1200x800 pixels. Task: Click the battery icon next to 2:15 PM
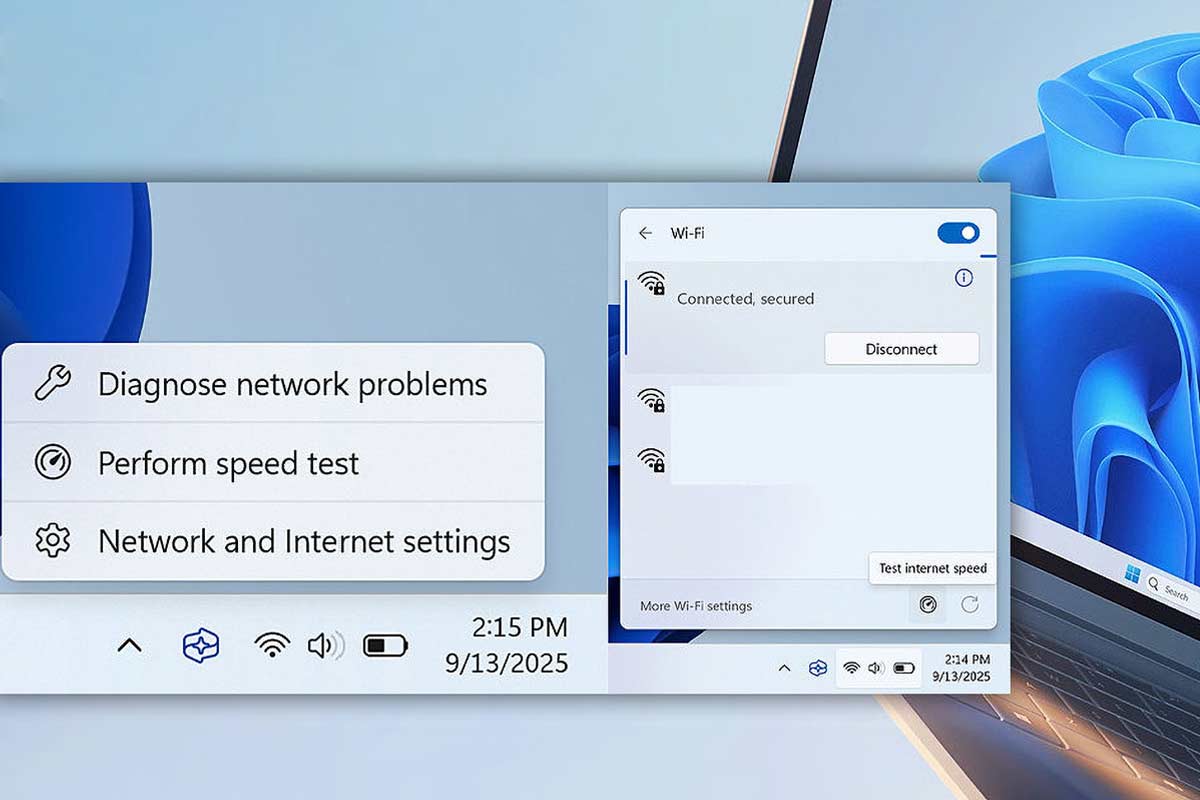coord(385,646)
